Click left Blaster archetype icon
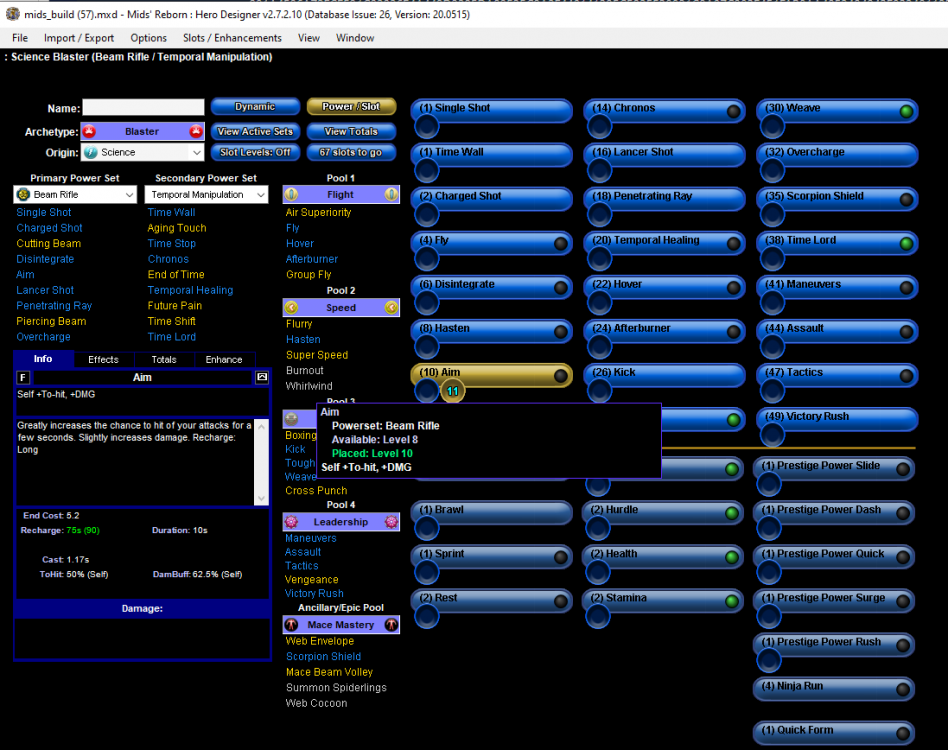This screenshot has width=948, height=750. (x=89, y=131)
